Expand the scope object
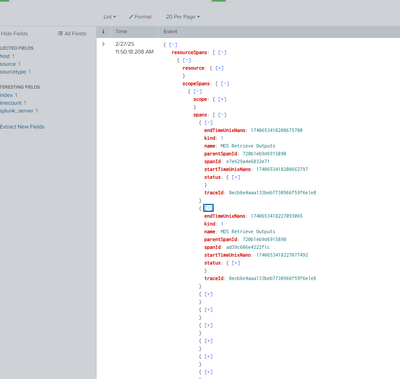The image size is (400, 379). [x=222, y=99]
